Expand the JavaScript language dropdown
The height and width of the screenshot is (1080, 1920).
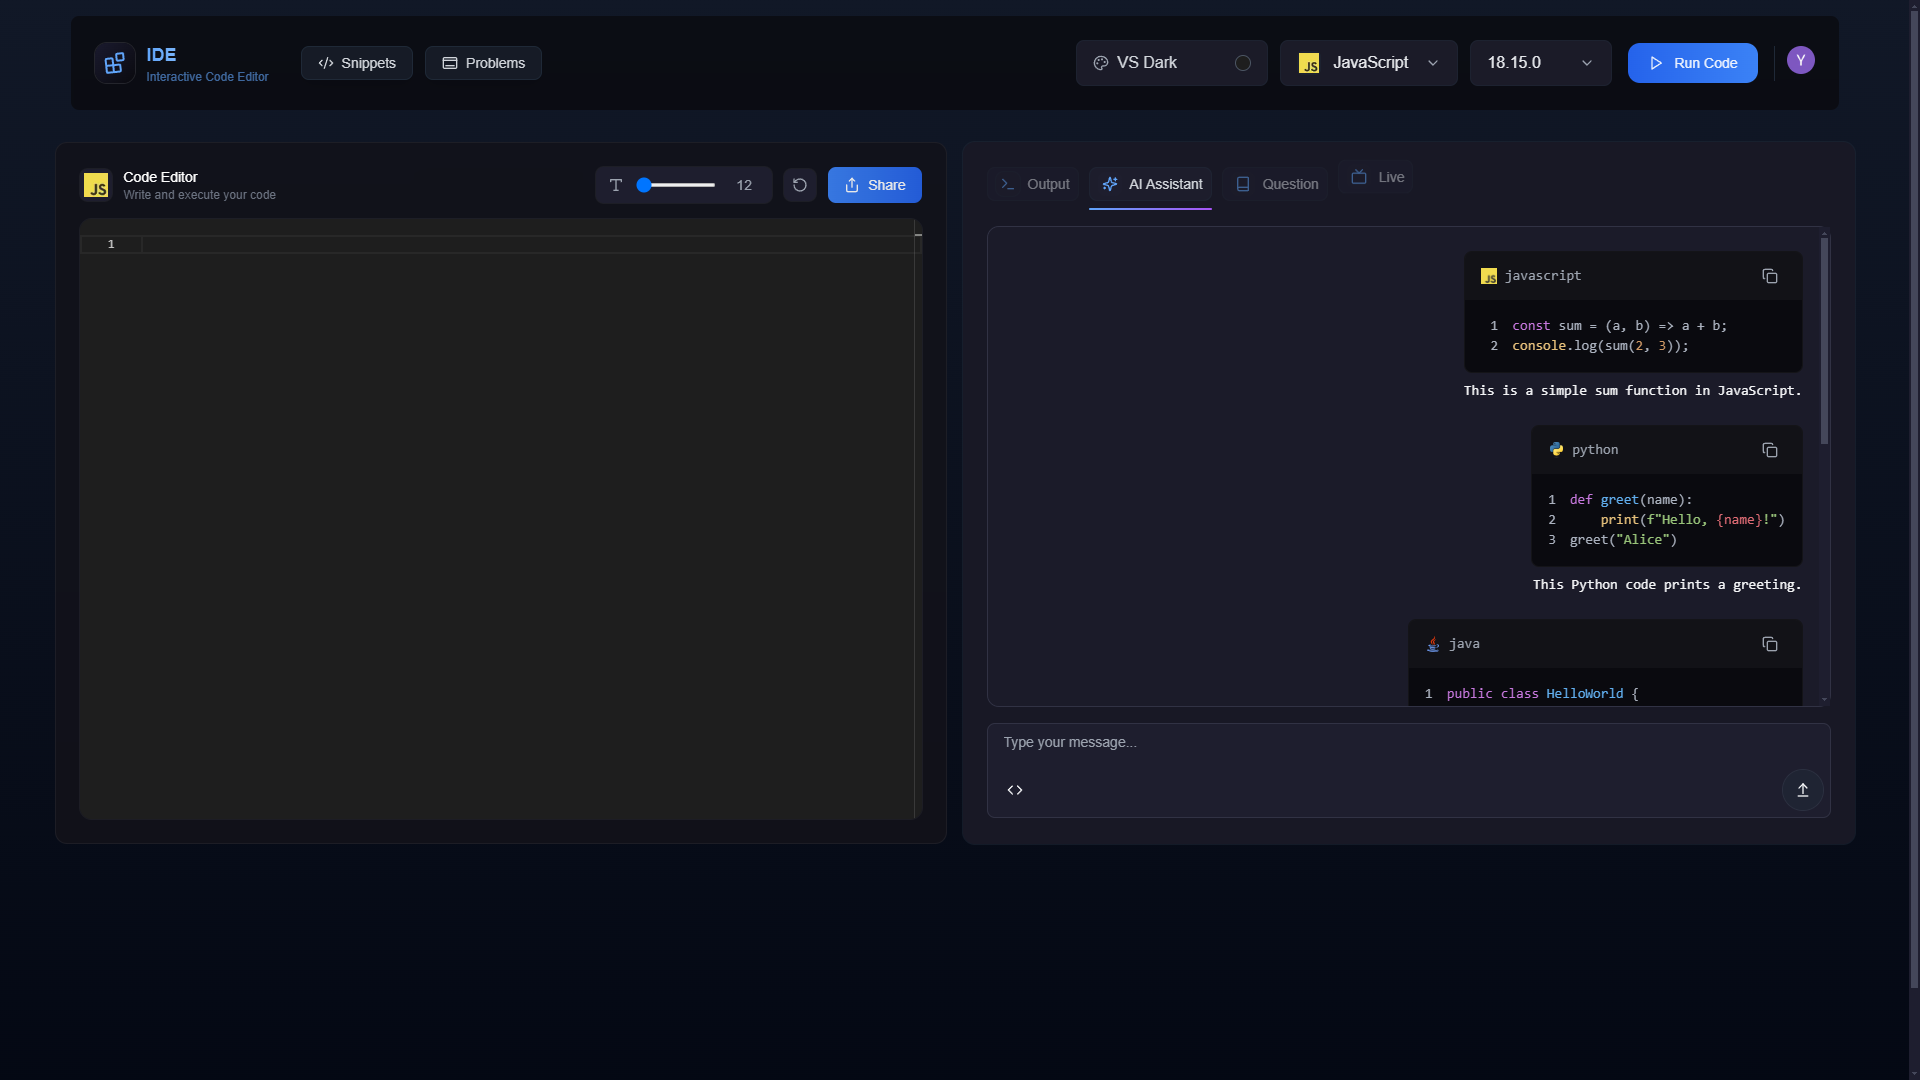(1368, 63)
